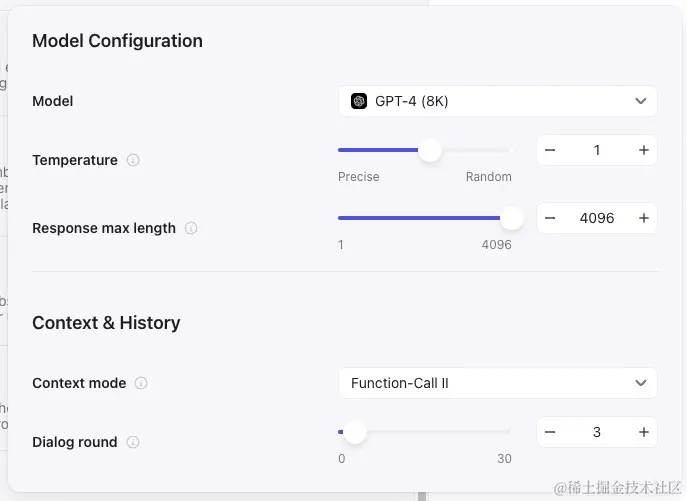Click the Response max length slider handle
This screenshot has width=687, height=501.
click(x=511, y=218)
